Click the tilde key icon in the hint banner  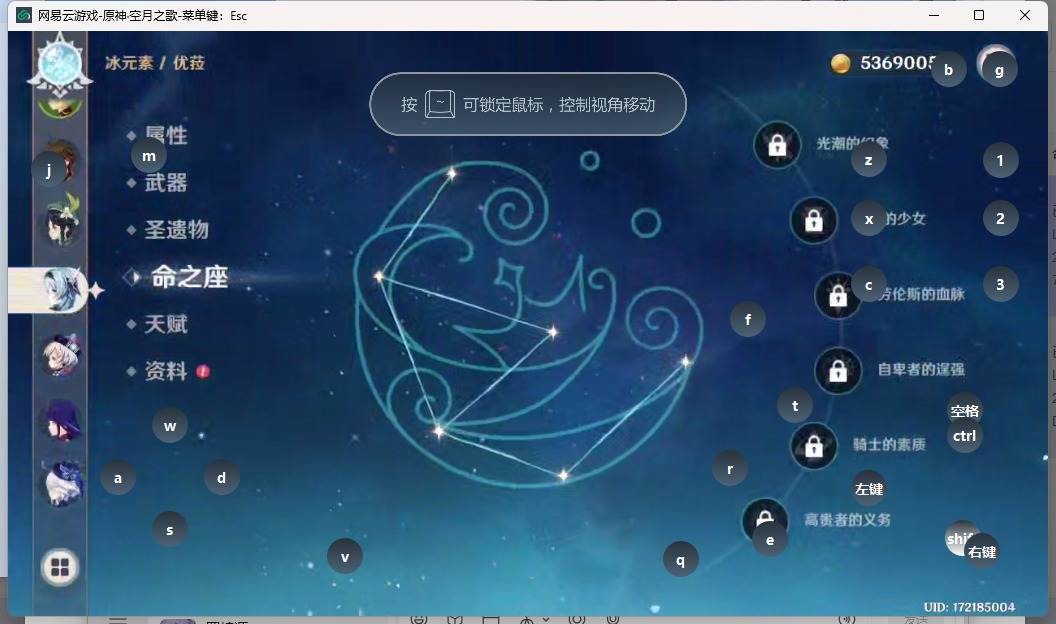click(440, 104)
